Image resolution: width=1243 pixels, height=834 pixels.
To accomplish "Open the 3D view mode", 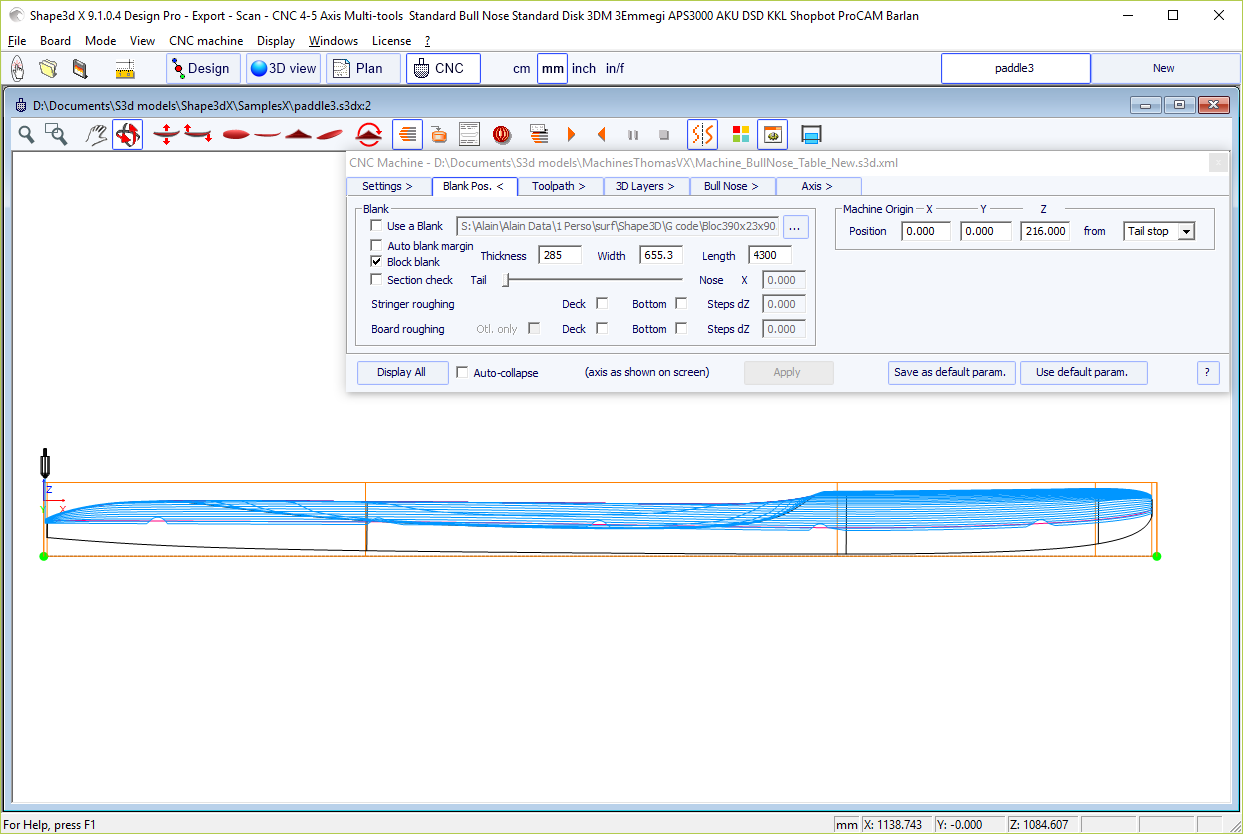I will (x=284, y=69).
